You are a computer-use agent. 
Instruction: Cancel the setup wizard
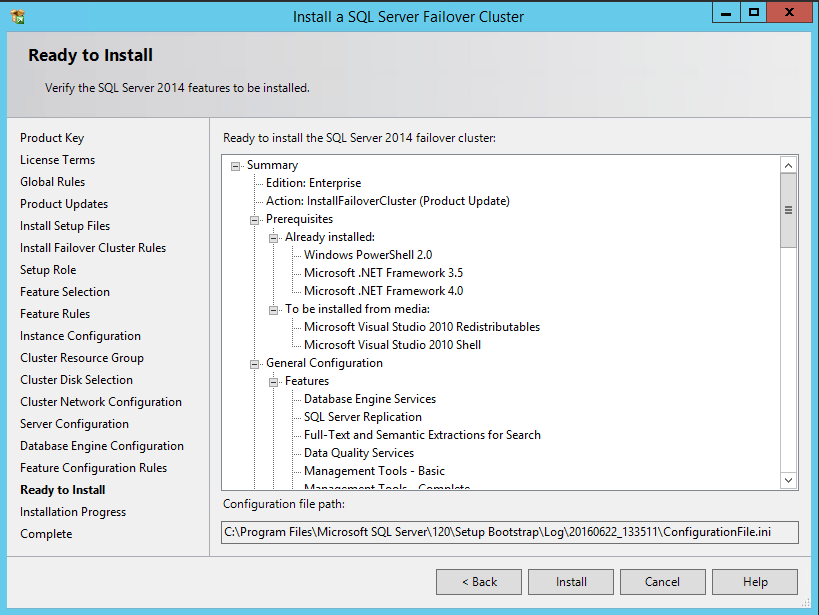pos(662,582)
